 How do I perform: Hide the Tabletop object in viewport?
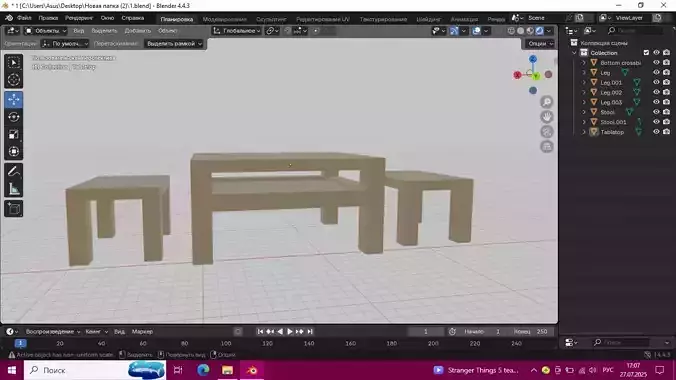(x=656, y=132)
